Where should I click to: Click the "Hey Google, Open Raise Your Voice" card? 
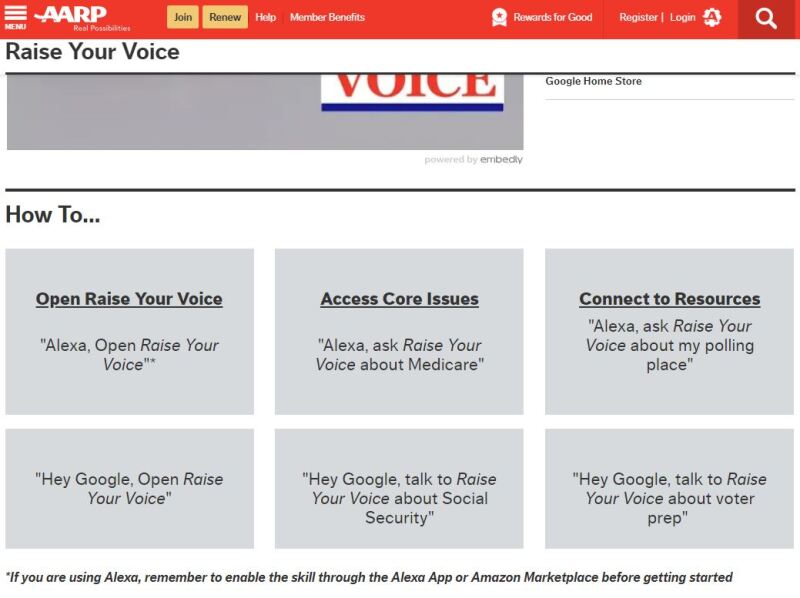[129, 488]
